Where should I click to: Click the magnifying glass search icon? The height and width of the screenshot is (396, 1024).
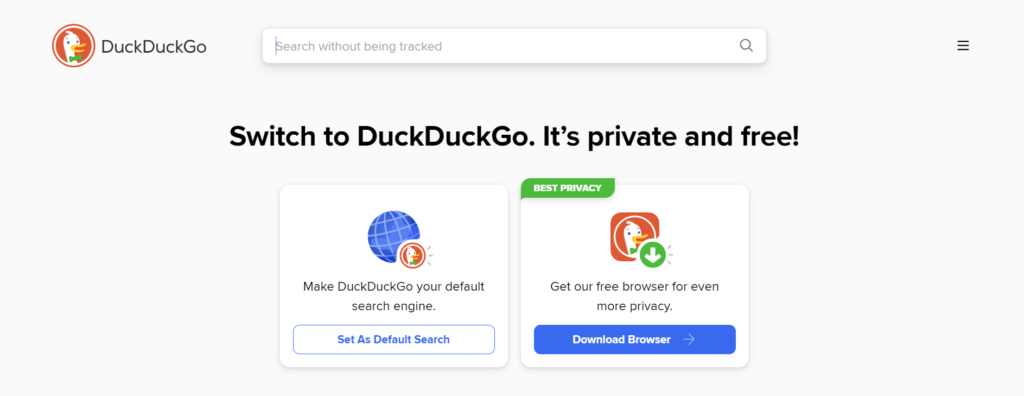[746, 46]
